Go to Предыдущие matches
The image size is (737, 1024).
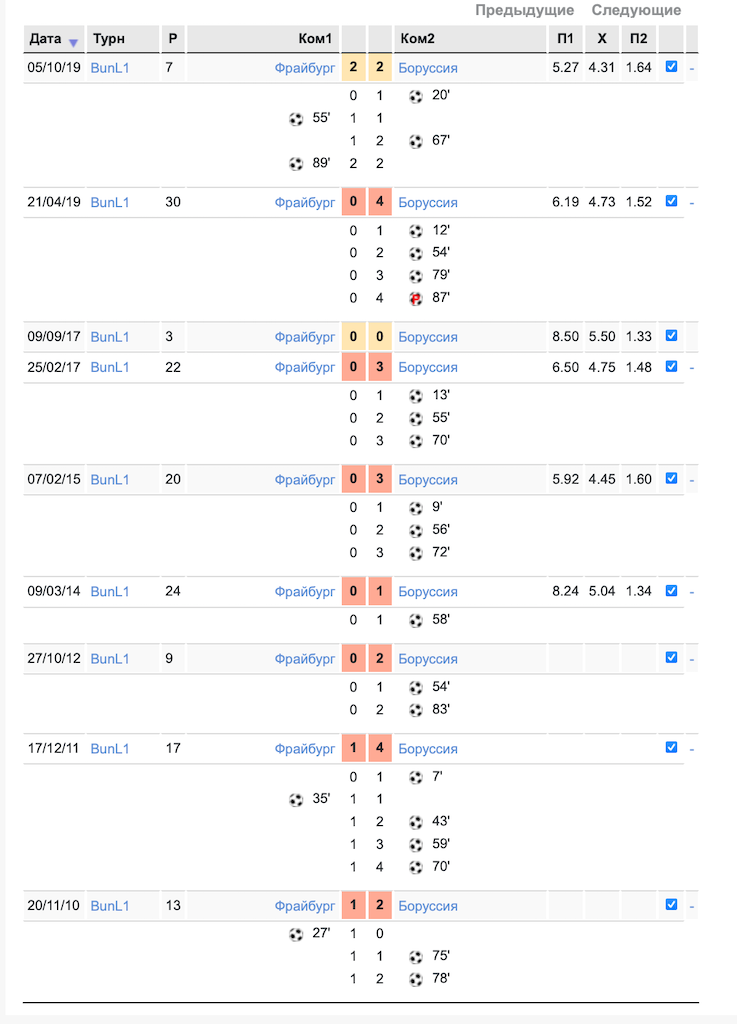524,10
